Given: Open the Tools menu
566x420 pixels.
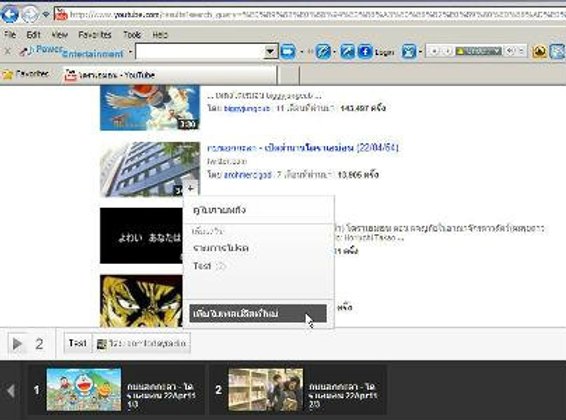Looking at the screenshot, I should pyautogui.click(x=132, y=35).
